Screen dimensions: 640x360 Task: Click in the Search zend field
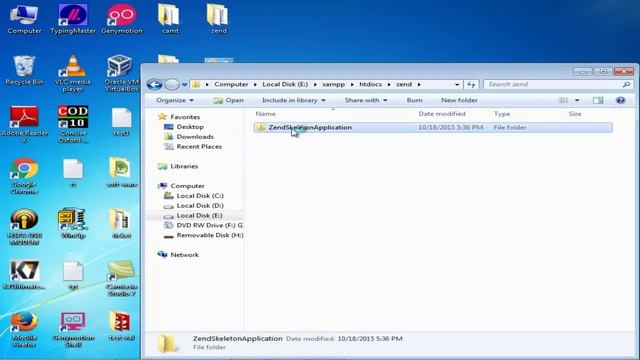(x=553, y=84)
